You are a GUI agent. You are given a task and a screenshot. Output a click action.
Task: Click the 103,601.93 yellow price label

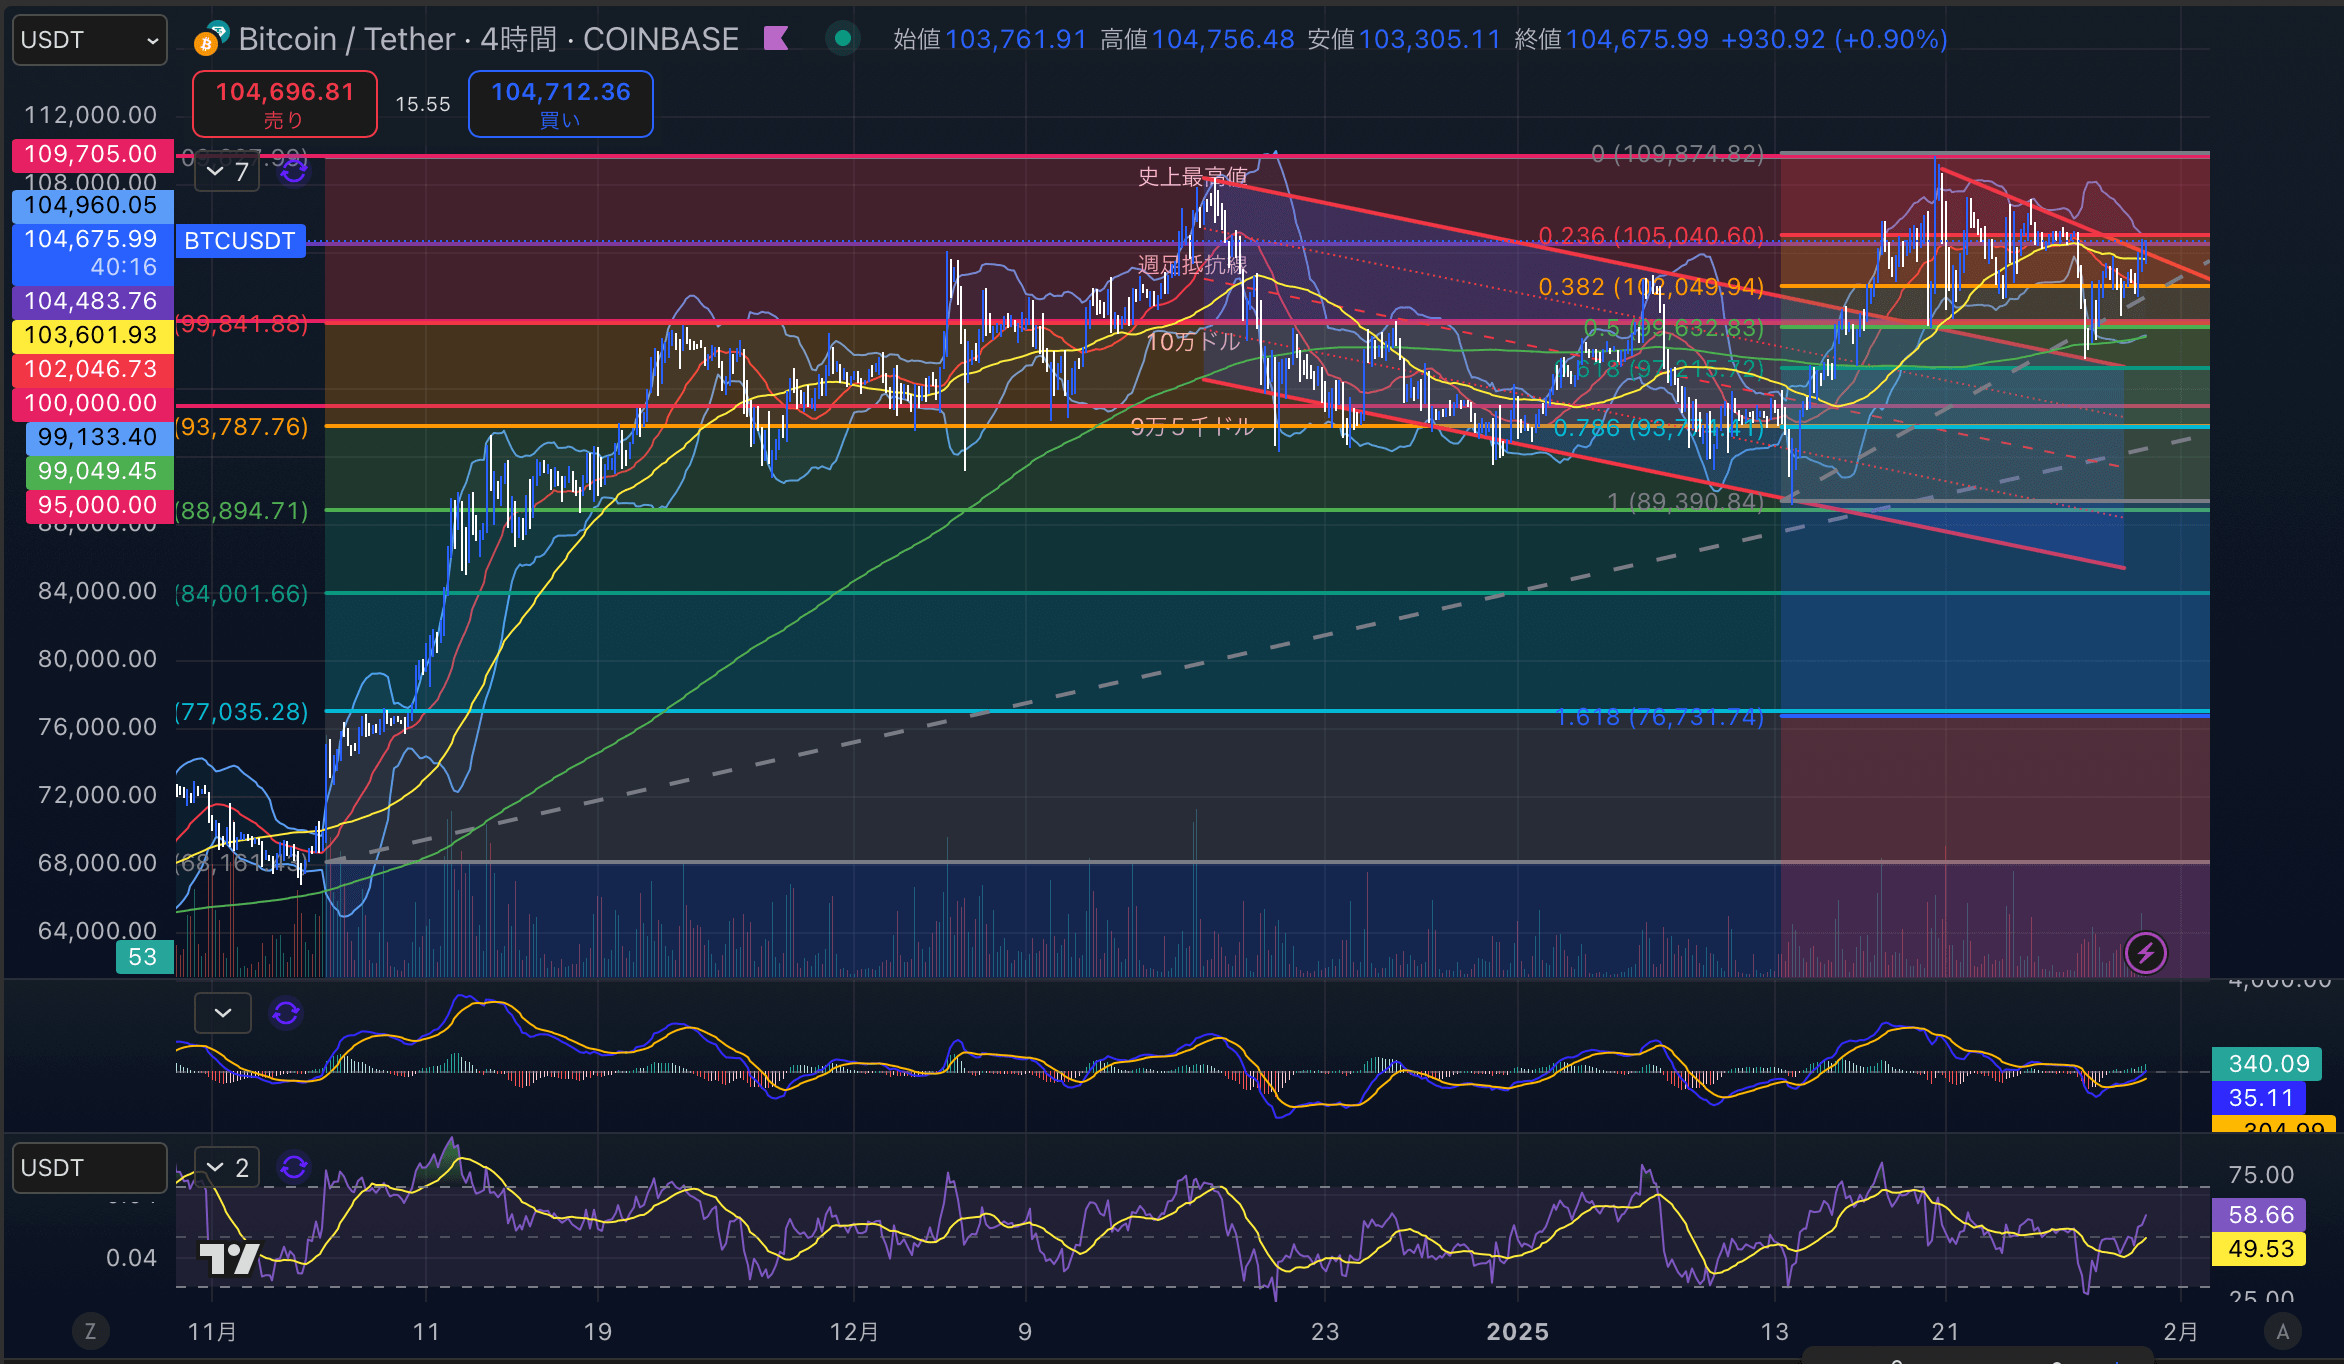point(92,335)
